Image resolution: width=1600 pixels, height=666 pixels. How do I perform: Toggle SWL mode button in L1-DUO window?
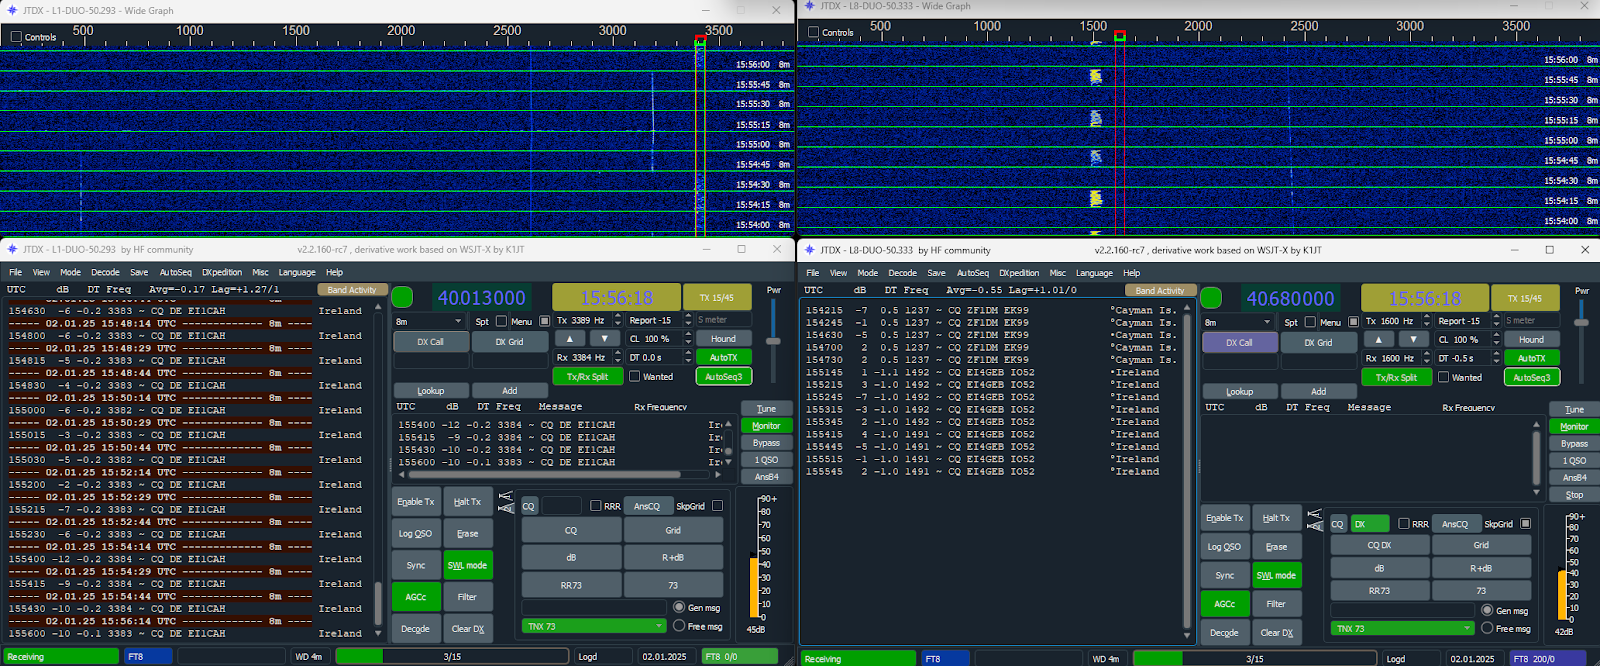pos(468,565)
